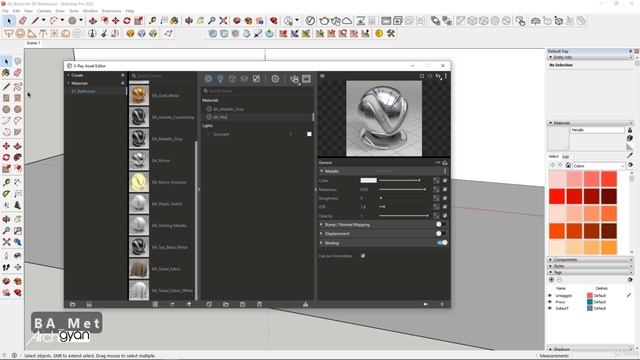Toggle the Opacity texture checkbox
The width and height of the screenshot is (640, 360).
pos(445,216)
